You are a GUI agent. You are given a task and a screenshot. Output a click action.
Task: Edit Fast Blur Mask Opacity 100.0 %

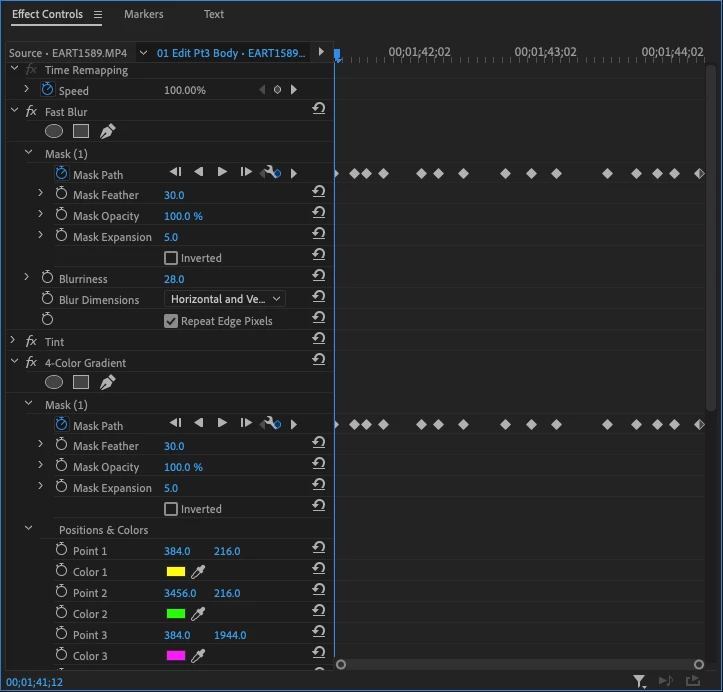click(x=184, y=216)
